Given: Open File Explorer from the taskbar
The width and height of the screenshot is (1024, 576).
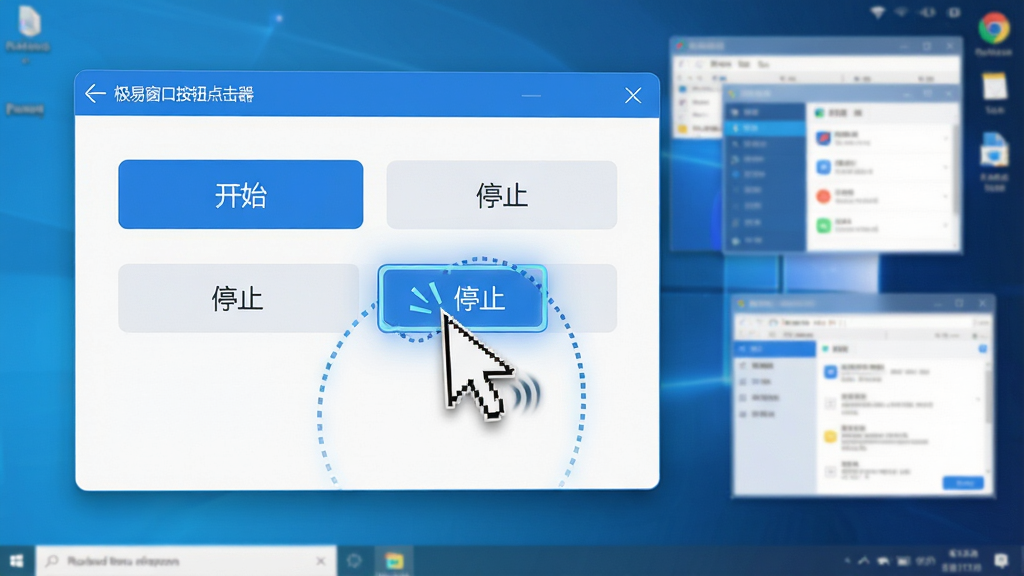Looking at the screenshot, I should coord(394,561).
